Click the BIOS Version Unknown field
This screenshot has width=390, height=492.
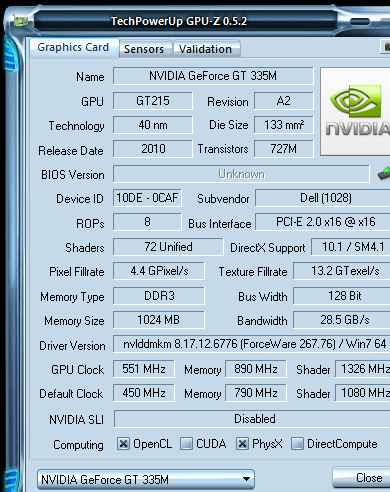[241, 174]
